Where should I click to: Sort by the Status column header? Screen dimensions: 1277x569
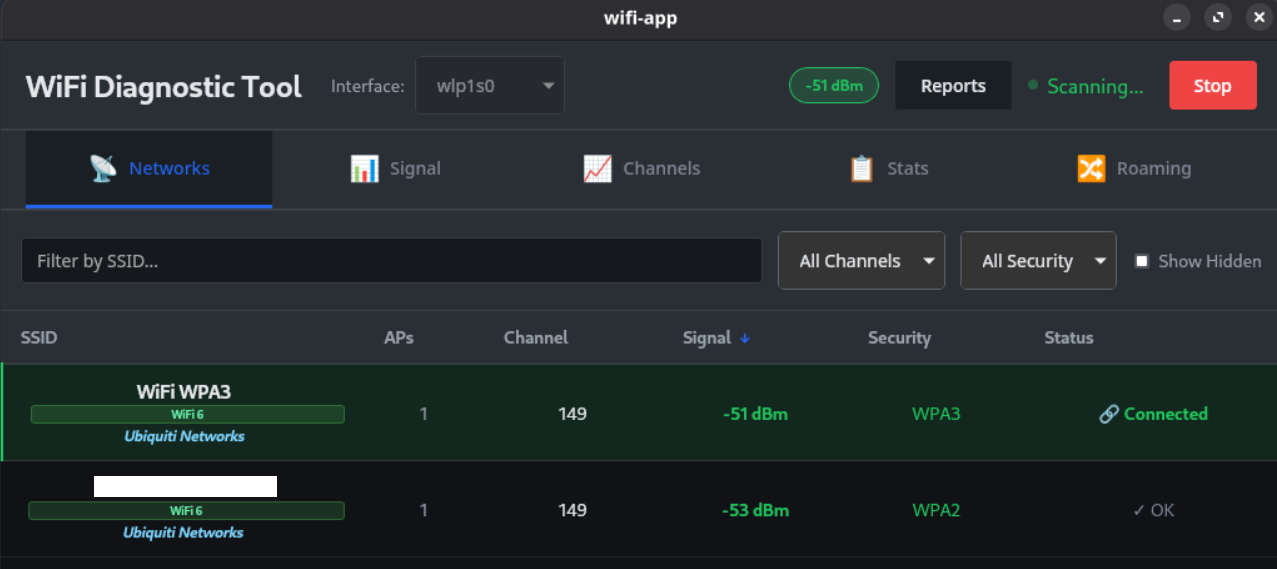pos(1069,338)
